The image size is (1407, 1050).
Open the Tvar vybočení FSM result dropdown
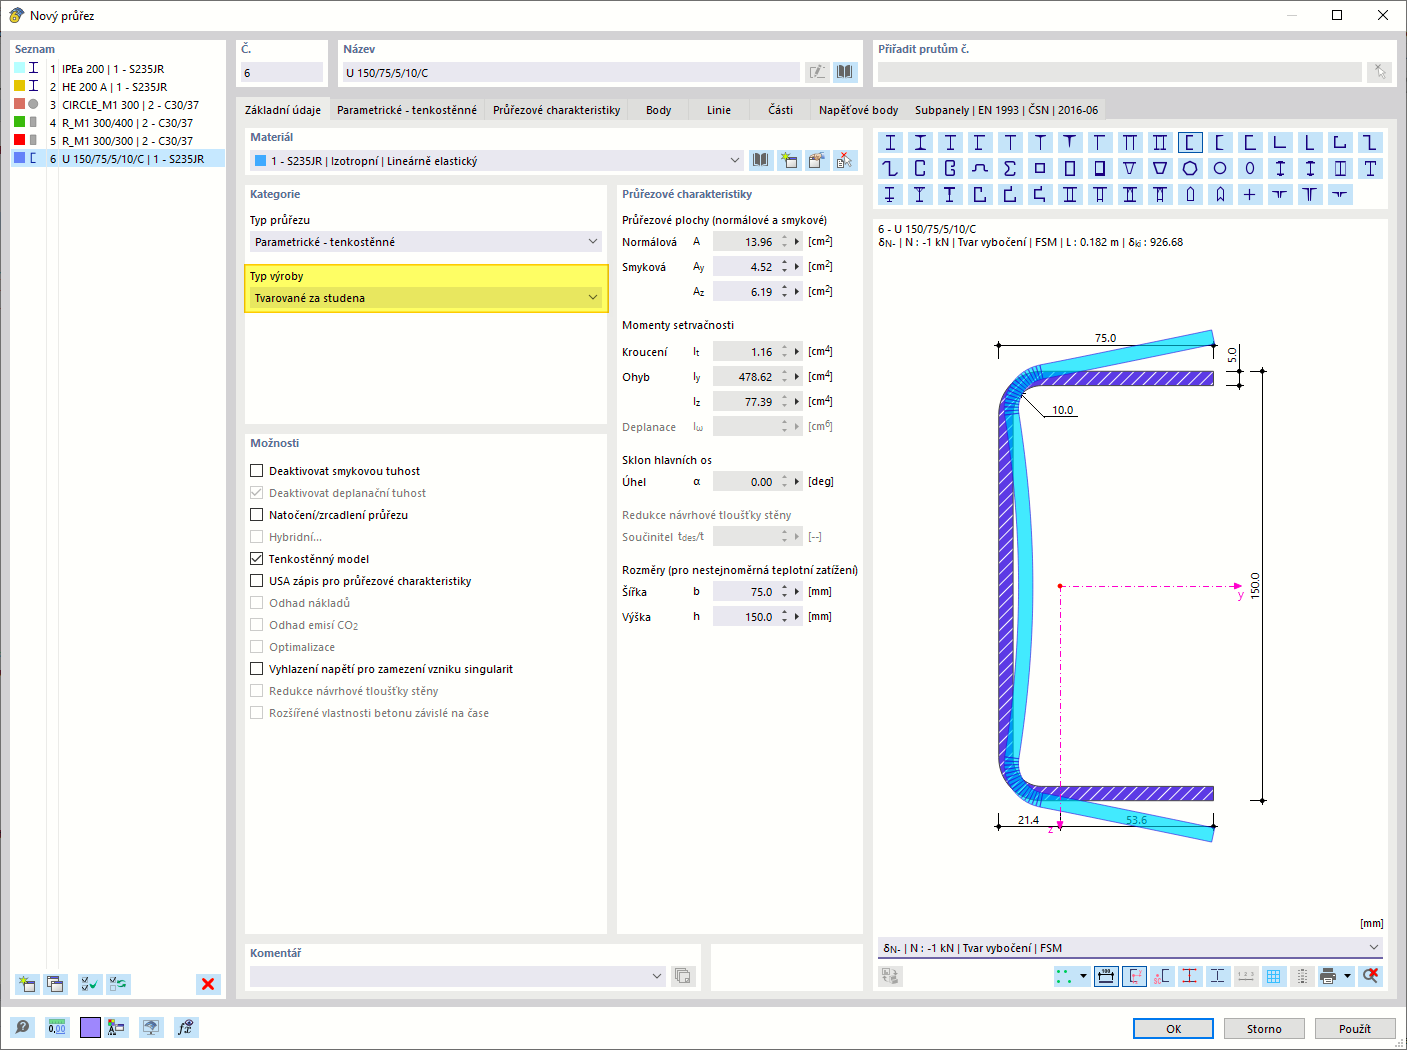point(1130,948)
